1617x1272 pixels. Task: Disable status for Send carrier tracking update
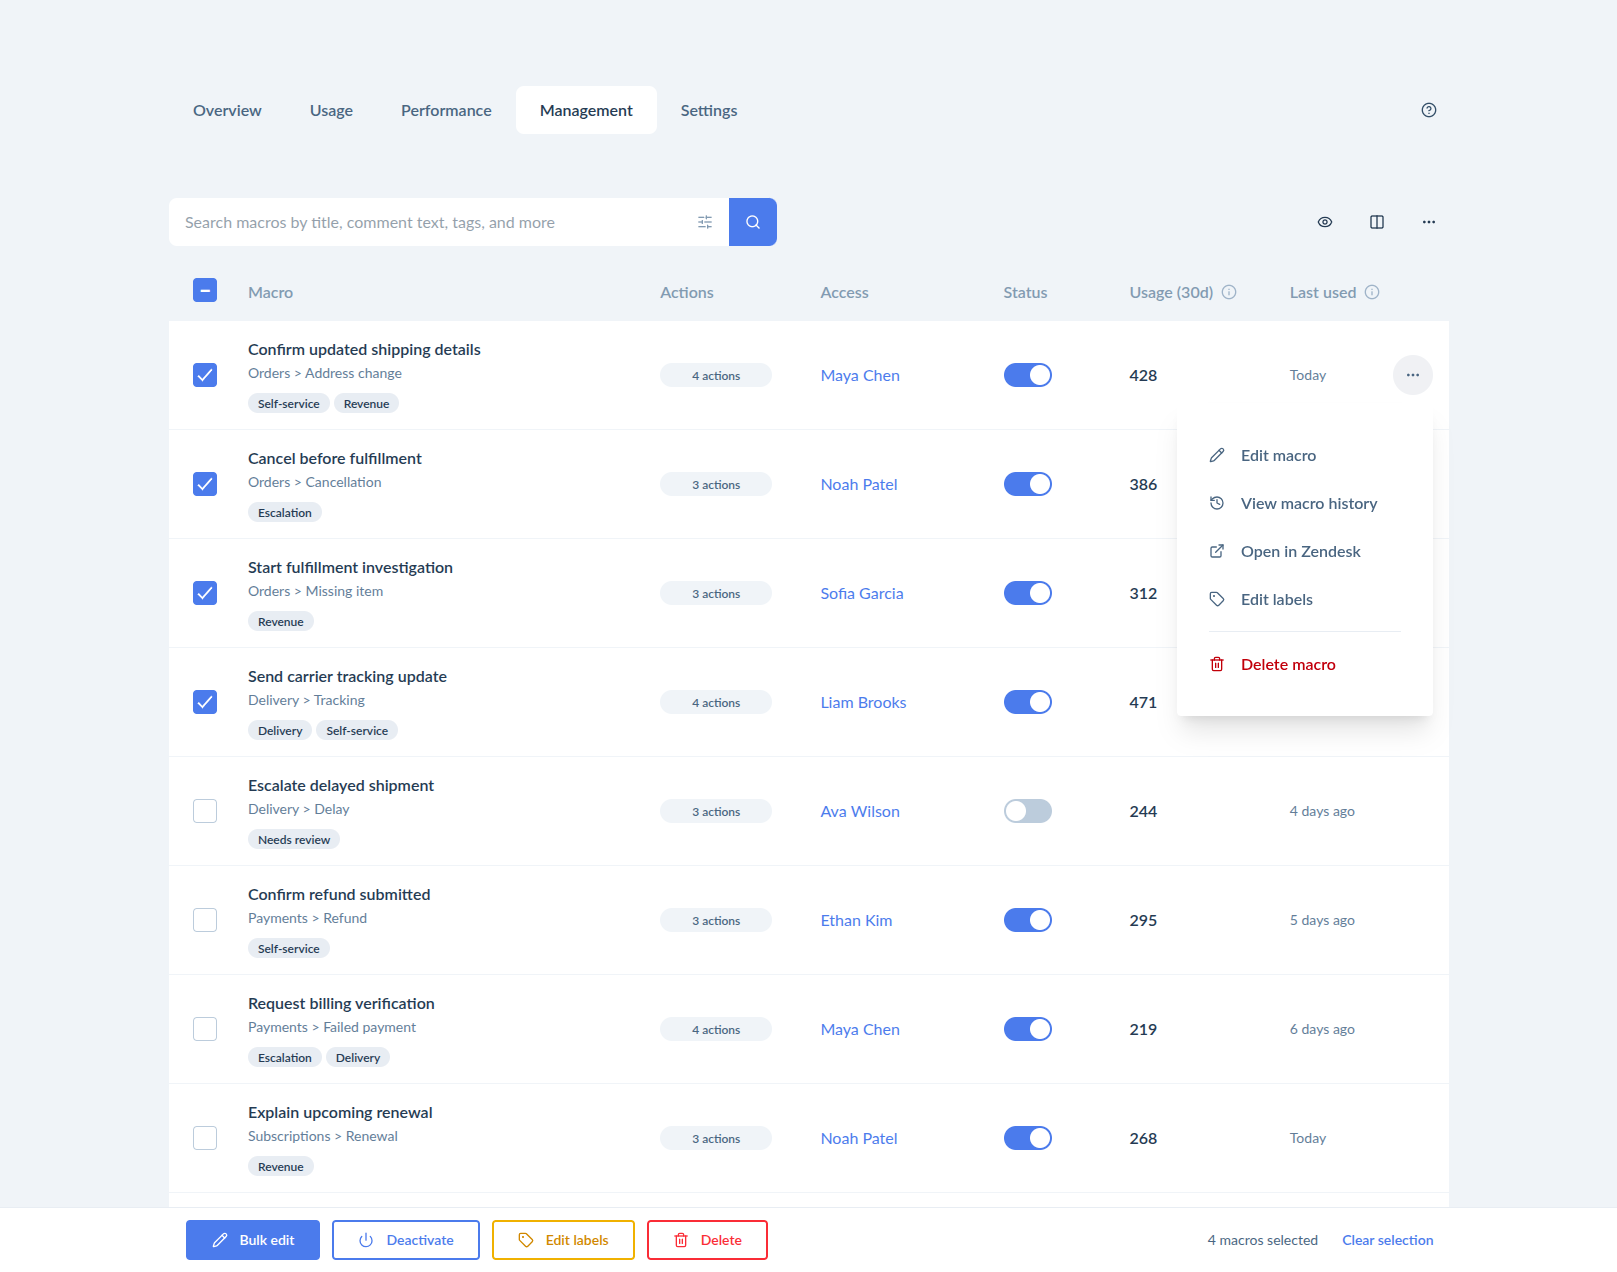click(x=1028, y=702)
